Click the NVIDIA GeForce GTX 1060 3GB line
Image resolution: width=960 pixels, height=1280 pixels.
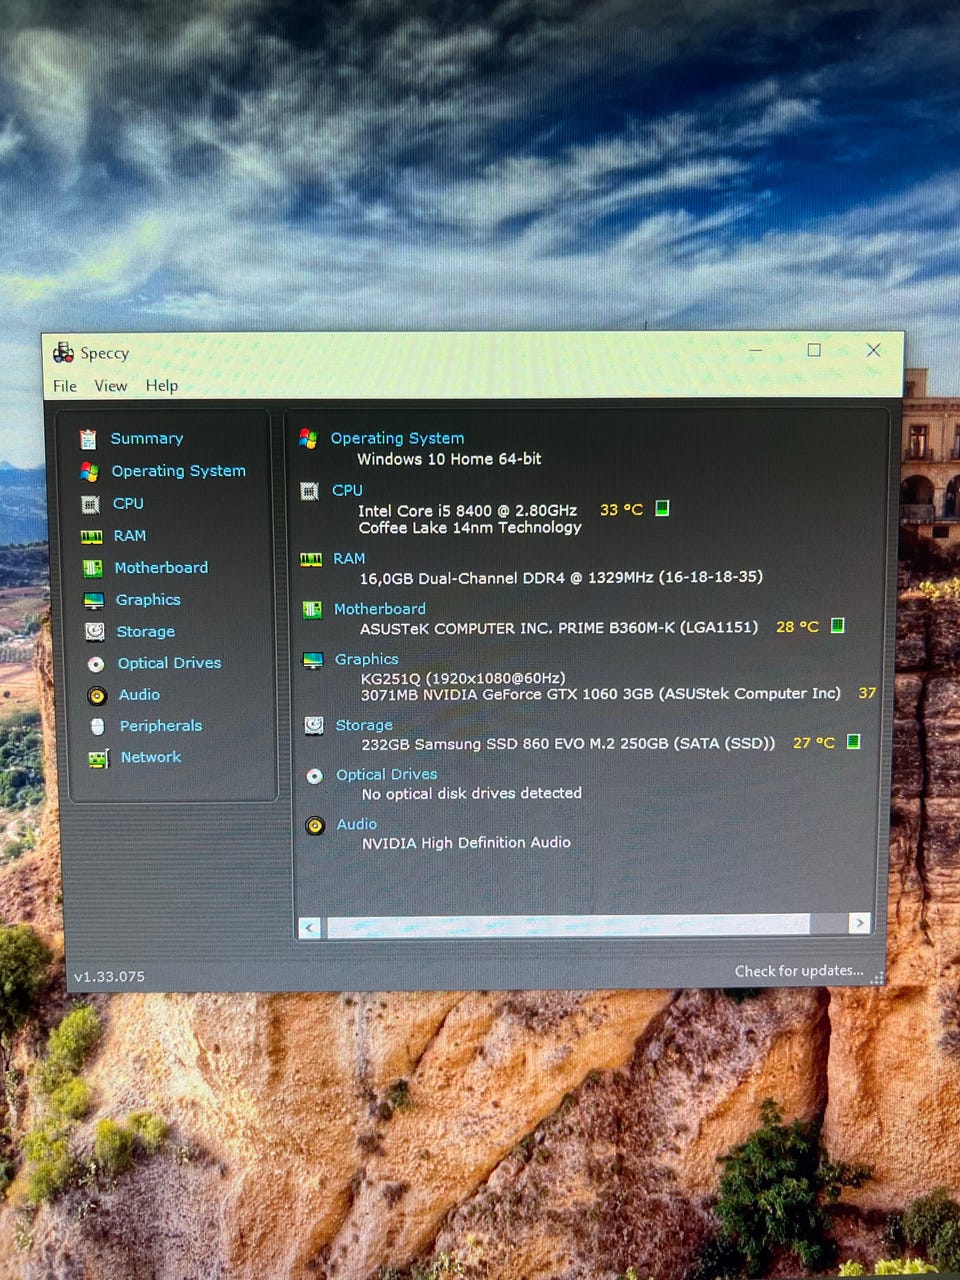(x=601, y=694)
